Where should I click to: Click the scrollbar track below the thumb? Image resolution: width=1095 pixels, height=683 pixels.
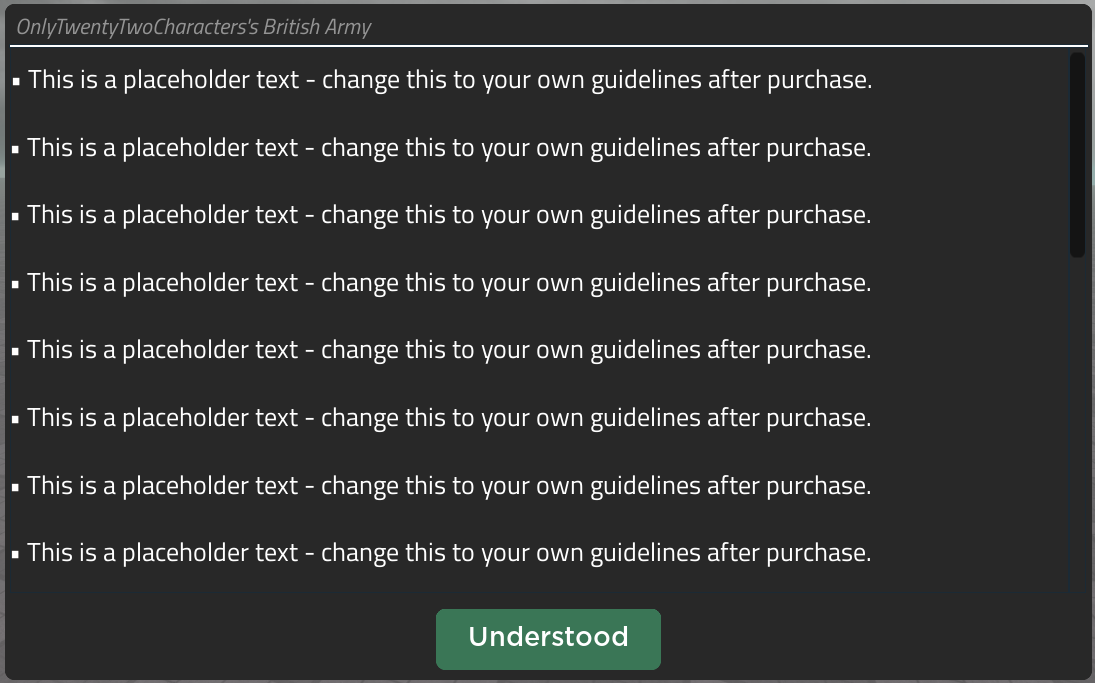(1077, 420)
